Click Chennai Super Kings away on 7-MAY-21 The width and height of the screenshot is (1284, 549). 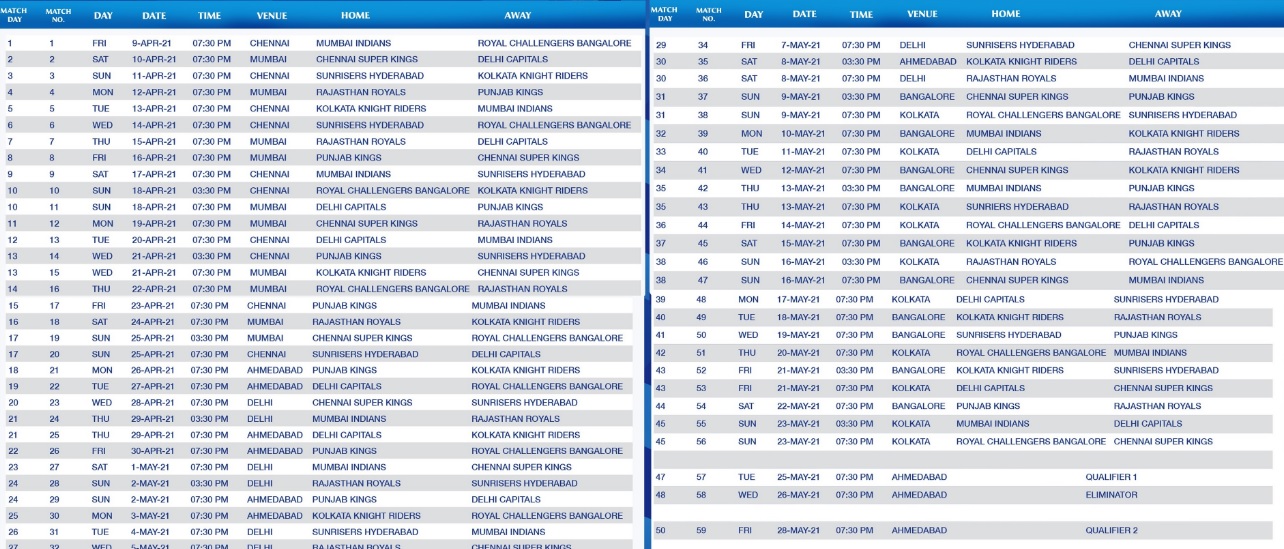click(x=1180, y=45)
